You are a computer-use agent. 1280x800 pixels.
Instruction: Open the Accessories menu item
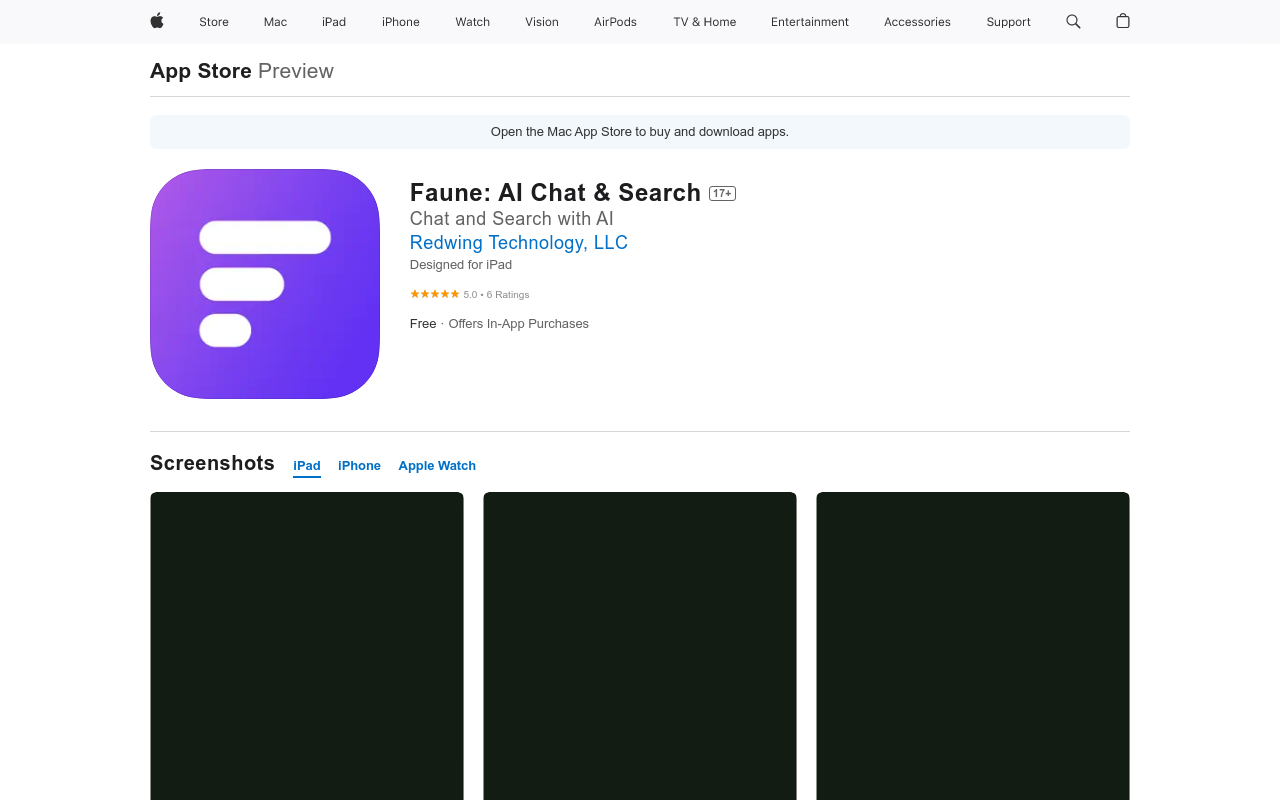coord(917,22)
